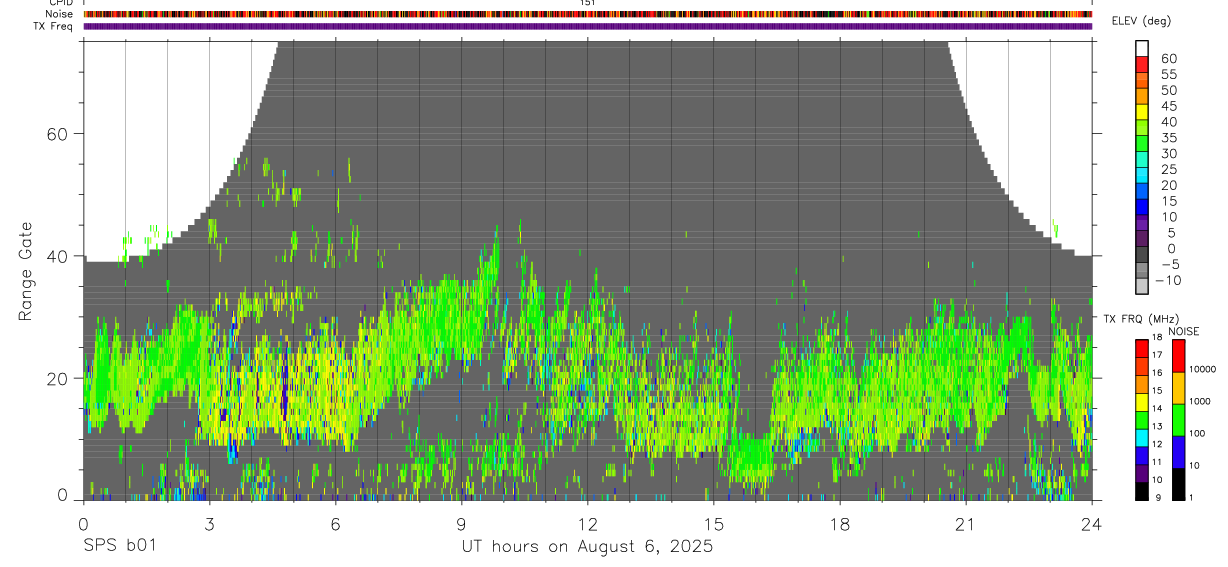Pick the green segment of NOISE bar
The height and width of the screenshot is (567, 1228).
click(1177, 420)
